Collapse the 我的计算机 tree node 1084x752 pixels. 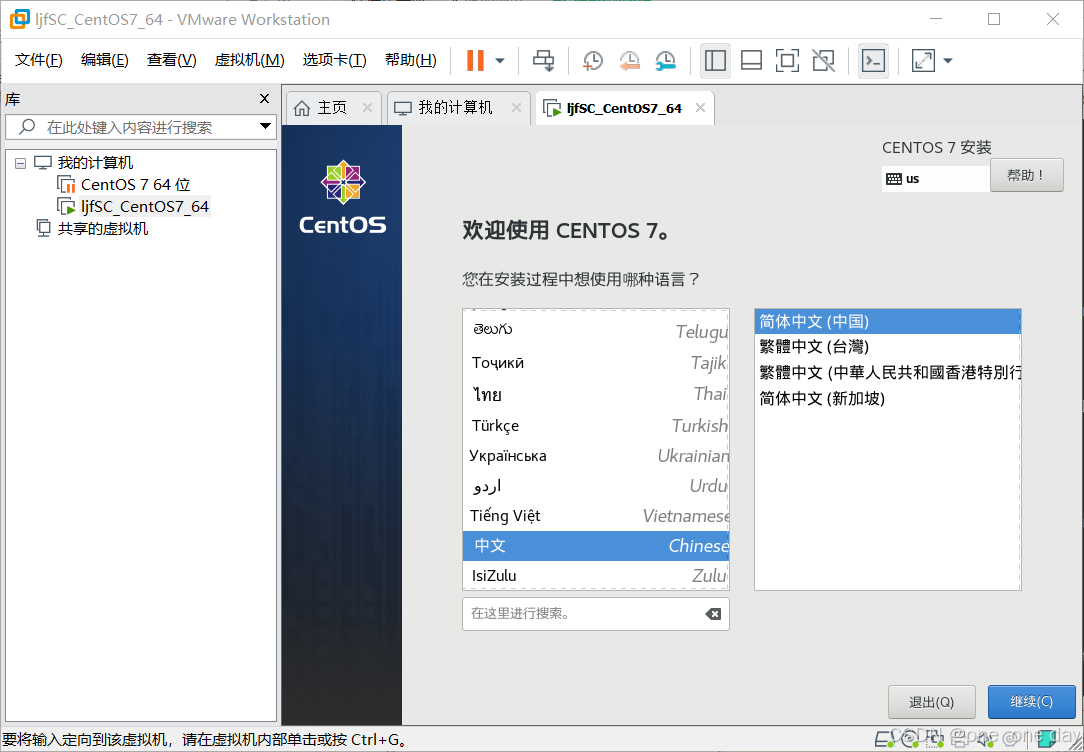pos(20,163)
